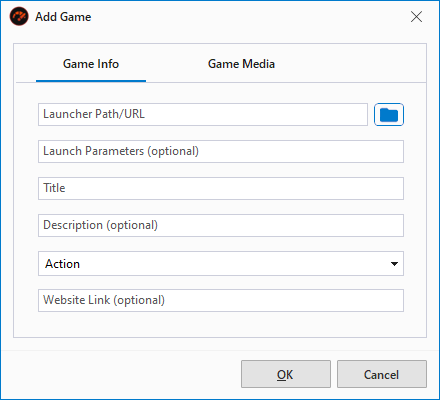Click into the Title field
The height and width of the screenshot is (400, 440).
click(x=221, y=188)
